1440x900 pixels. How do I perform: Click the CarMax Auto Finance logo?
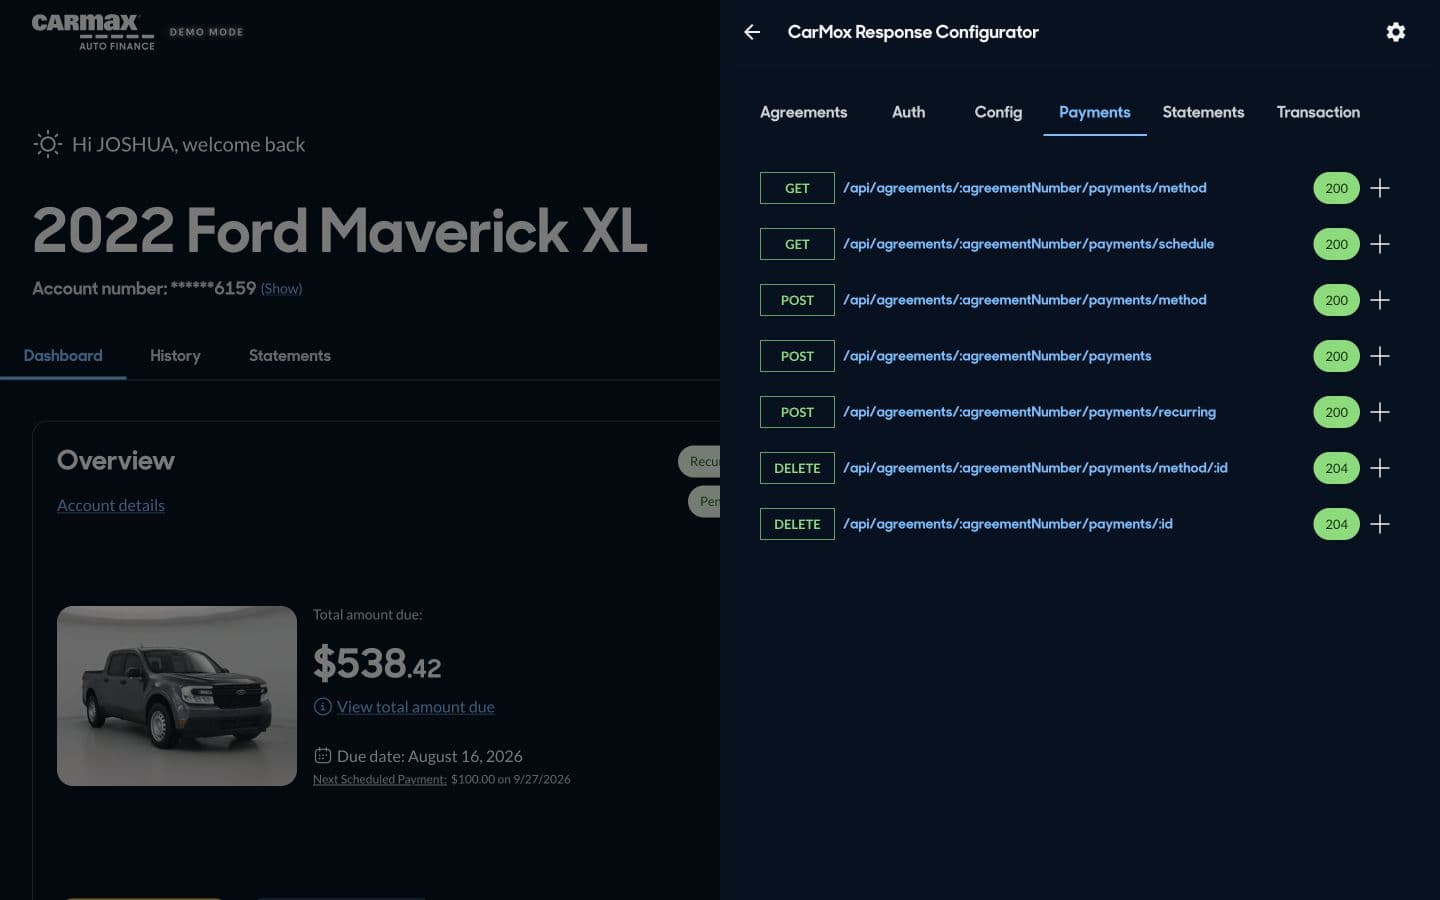pos(93,31)
